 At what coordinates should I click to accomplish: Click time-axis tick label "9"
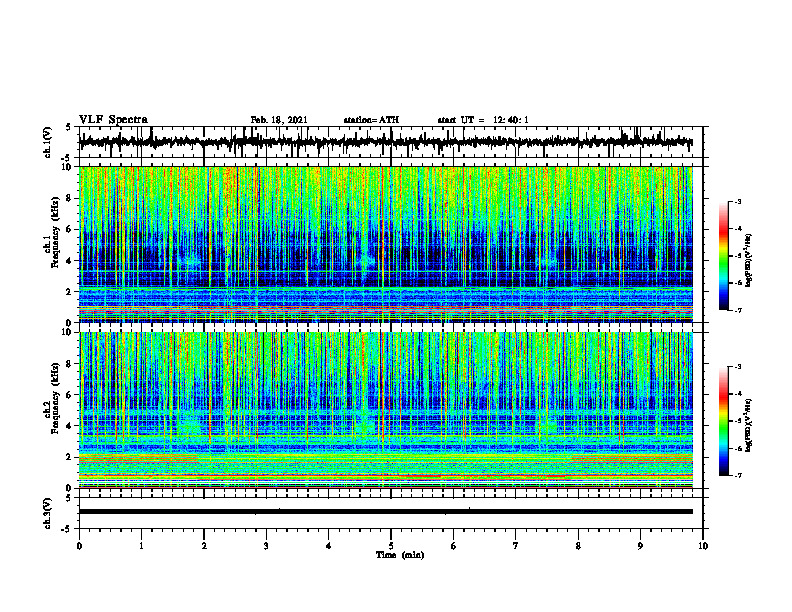pyautogui.click(x=640, y=546)
